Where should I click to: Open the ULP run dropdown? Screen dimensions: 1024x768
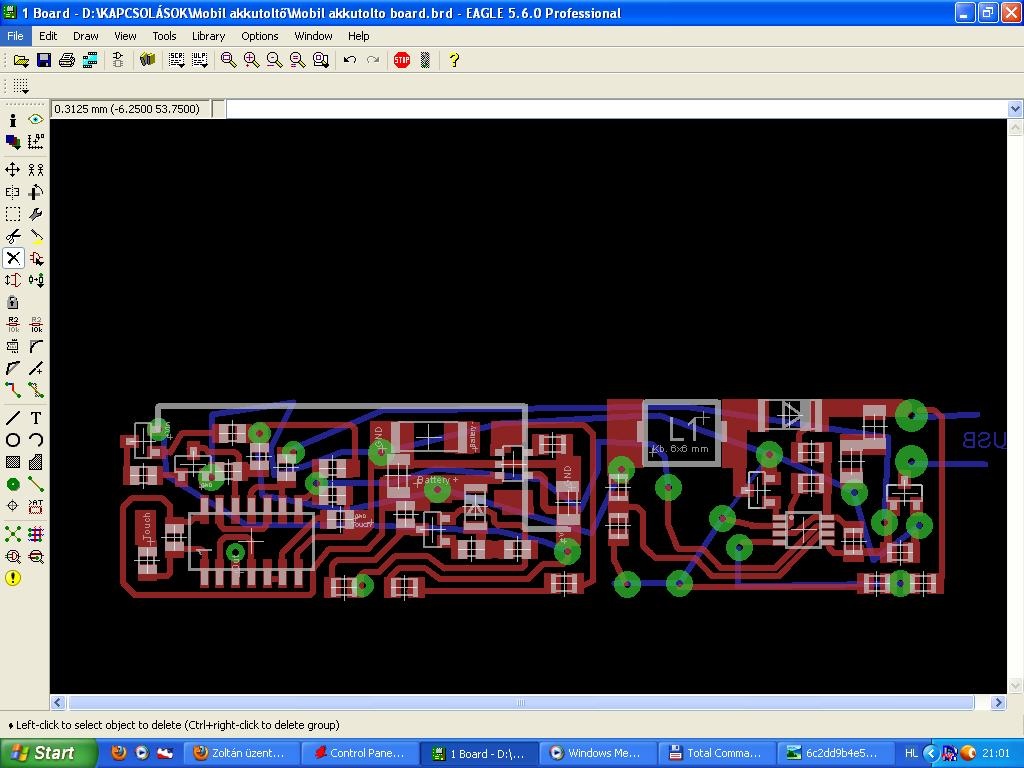(199, 60)
